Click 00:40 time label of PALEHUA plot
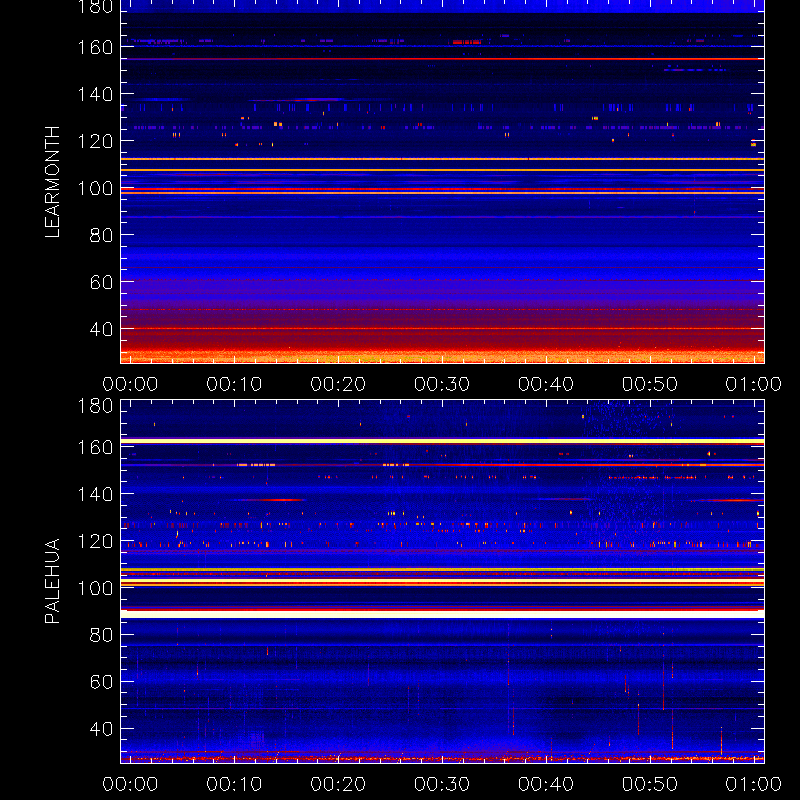Viewport: 800px width, 800px height. pos(546,784)
